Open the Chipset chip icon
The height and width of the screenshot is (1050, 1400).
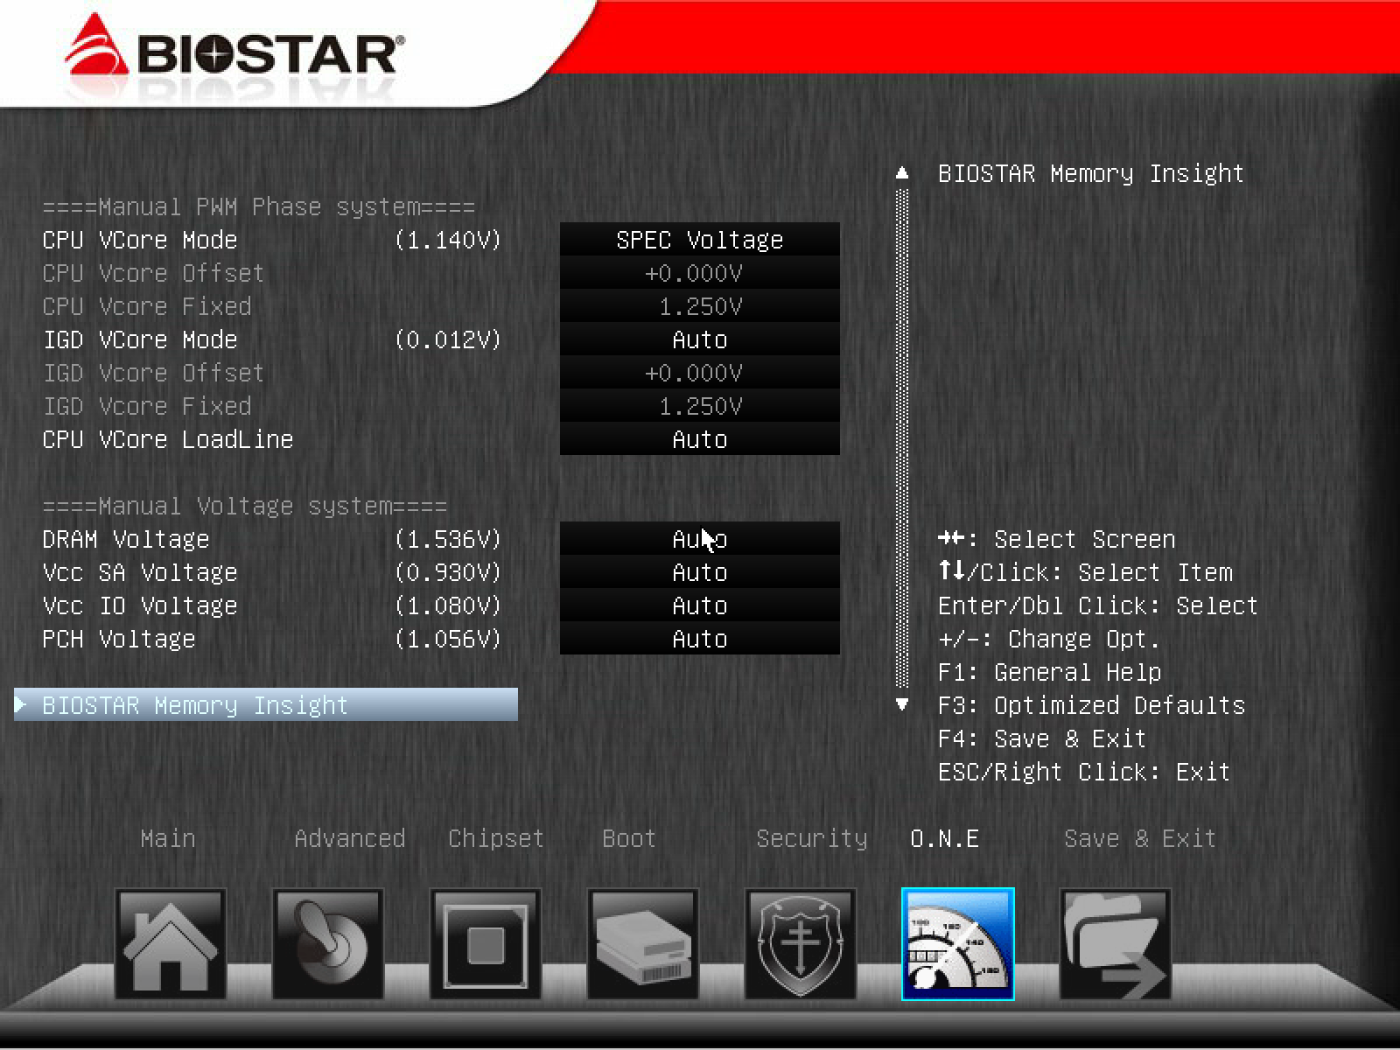click(486, 944)
